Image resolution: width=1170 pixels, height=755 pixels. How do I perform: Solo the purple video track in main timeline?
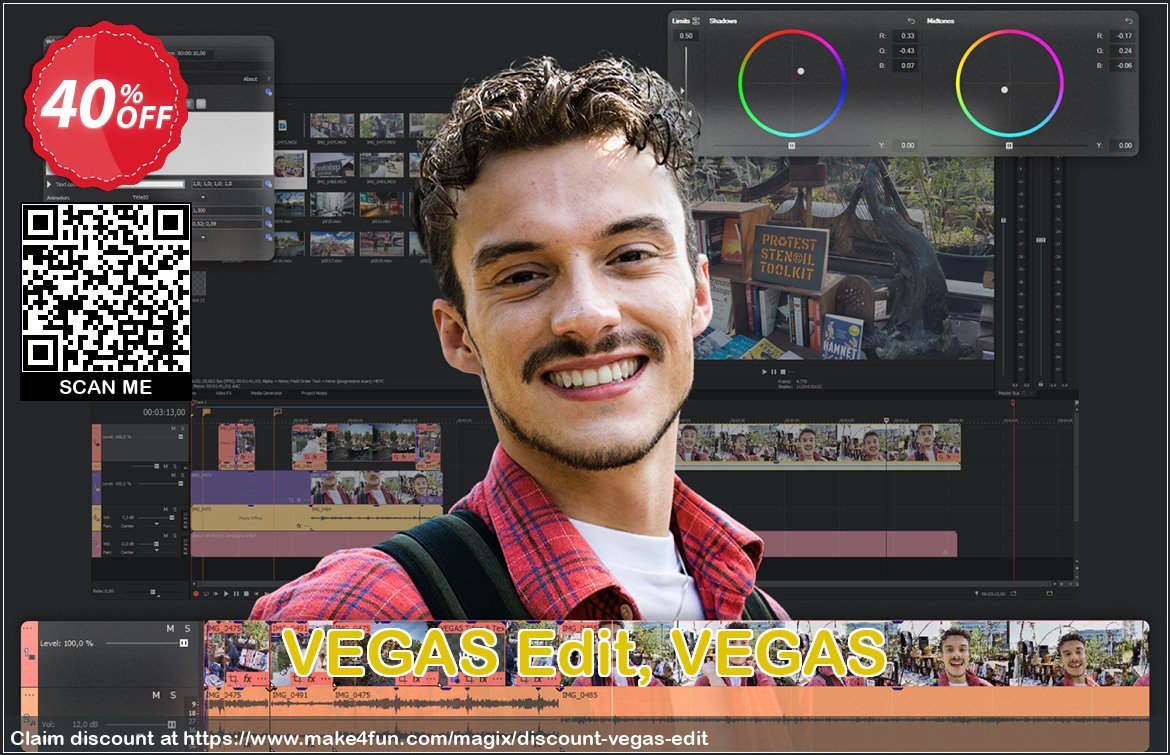click(182, 475)
